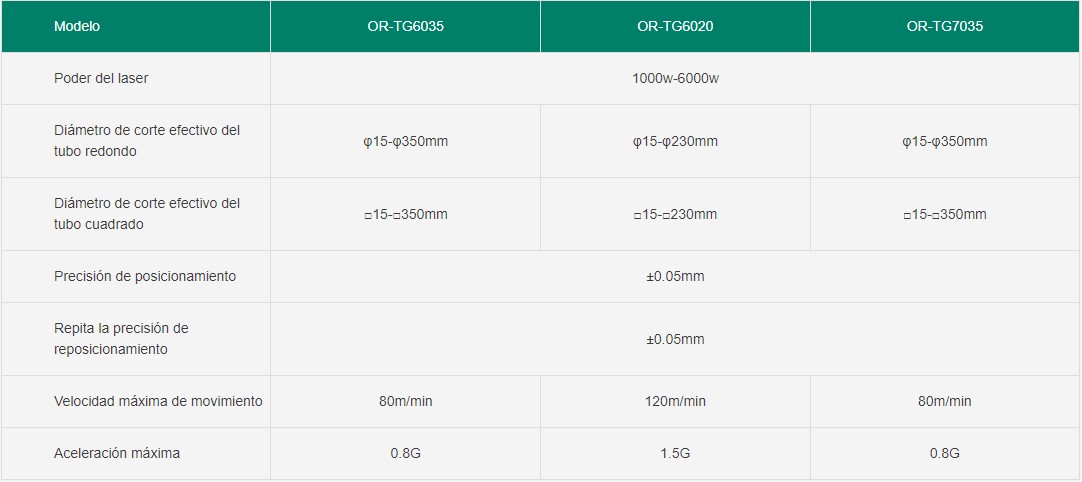Select the OR-TG6035 column header
The height and width of the screenshot is (482, 1082).
[405, 26]
